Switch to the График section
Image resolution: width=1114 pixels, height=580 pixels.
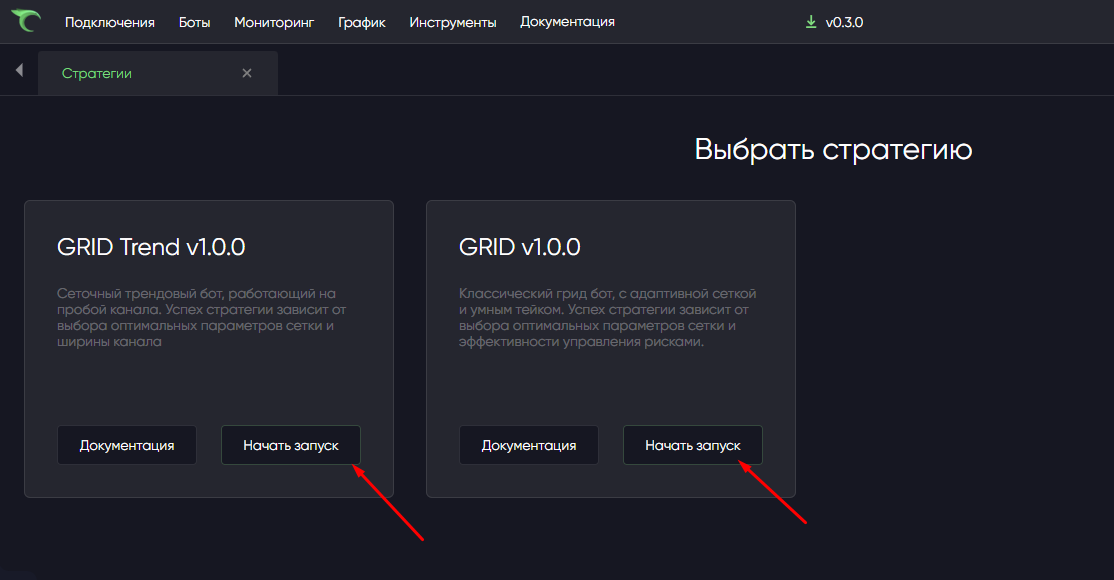(362, 22)
